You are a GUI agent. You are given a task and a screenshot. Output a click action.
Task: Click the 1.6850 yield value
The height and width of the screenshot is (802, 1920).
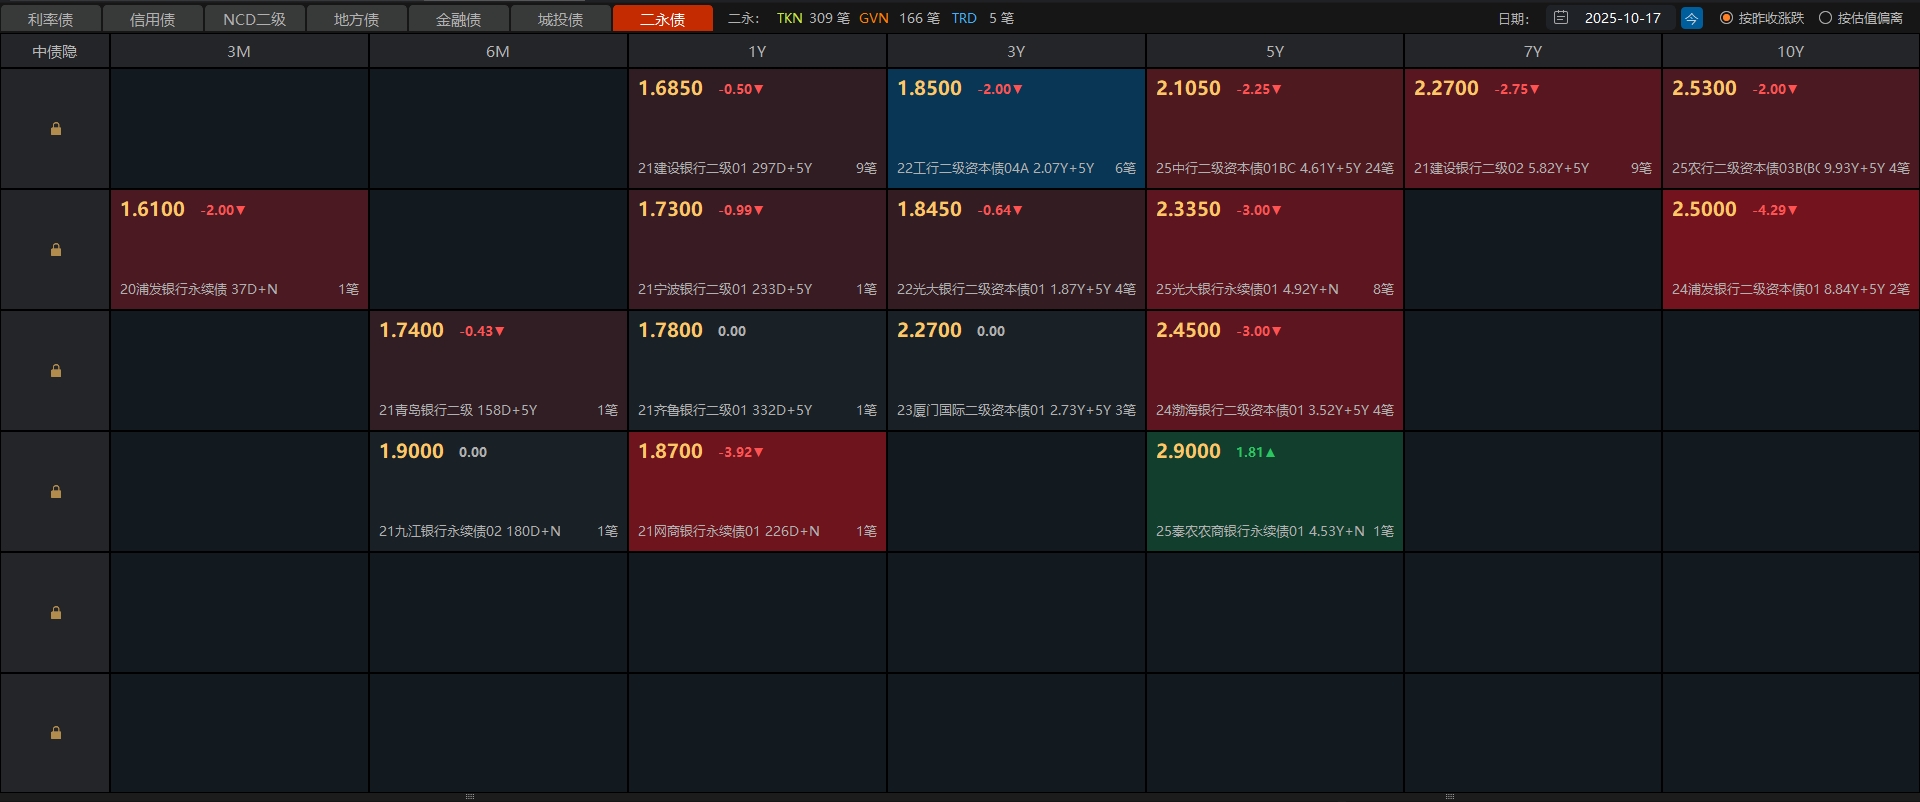670,88
